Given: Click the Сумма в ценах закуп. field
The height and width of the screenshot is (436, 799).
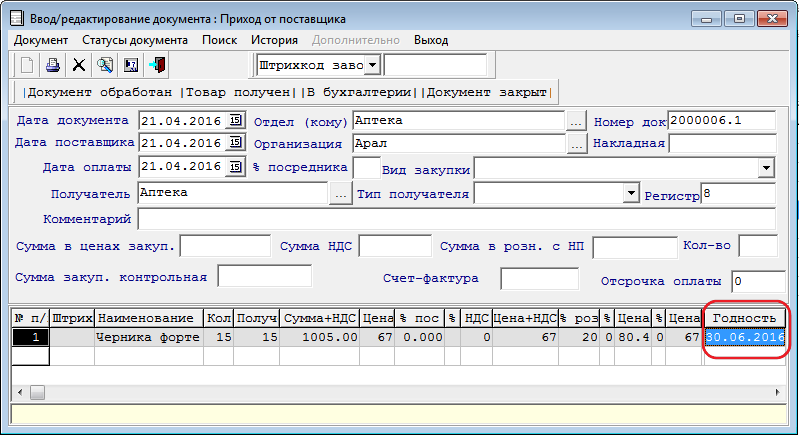Looking at the screenshot, I should pos(225,247).
